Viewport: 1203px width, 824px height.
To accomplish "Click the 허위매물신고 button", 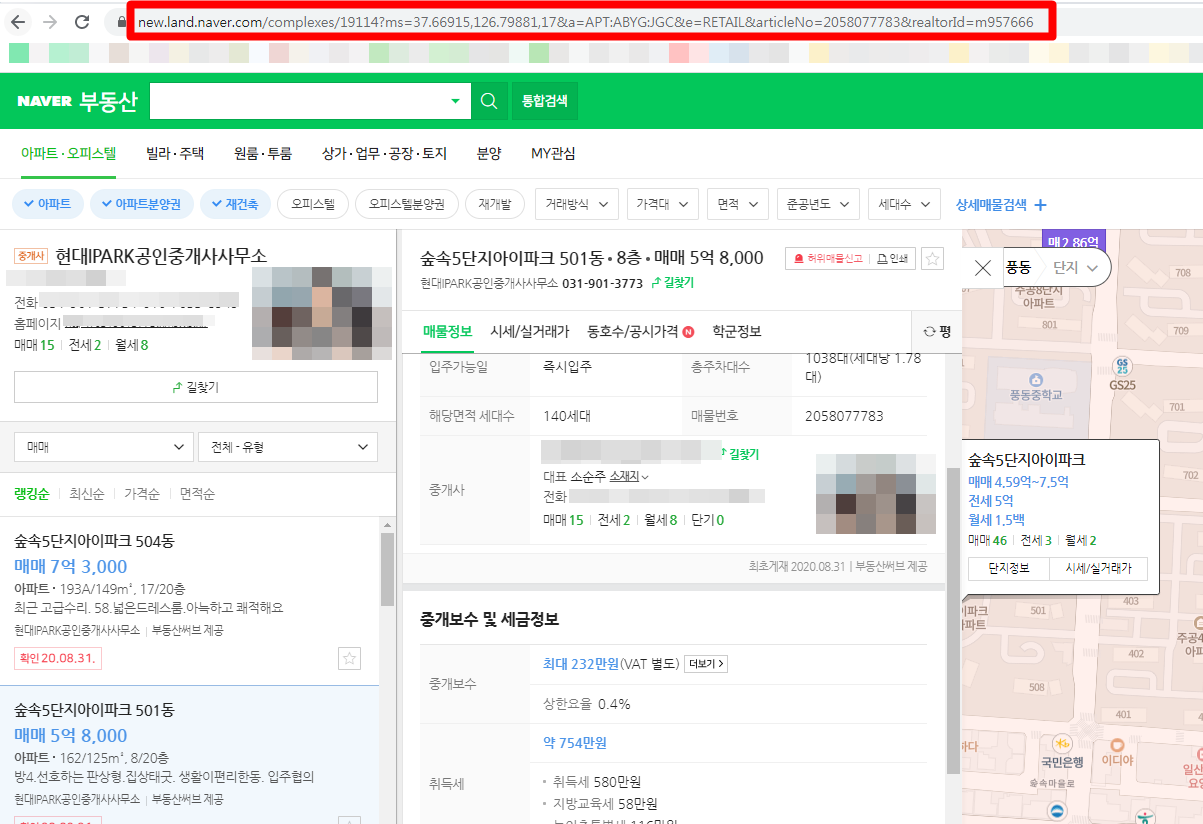I will pos(826,259).
